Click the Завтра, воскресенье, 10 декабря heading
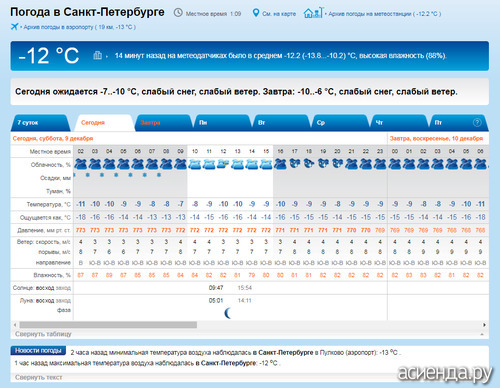 coord(436,138)
